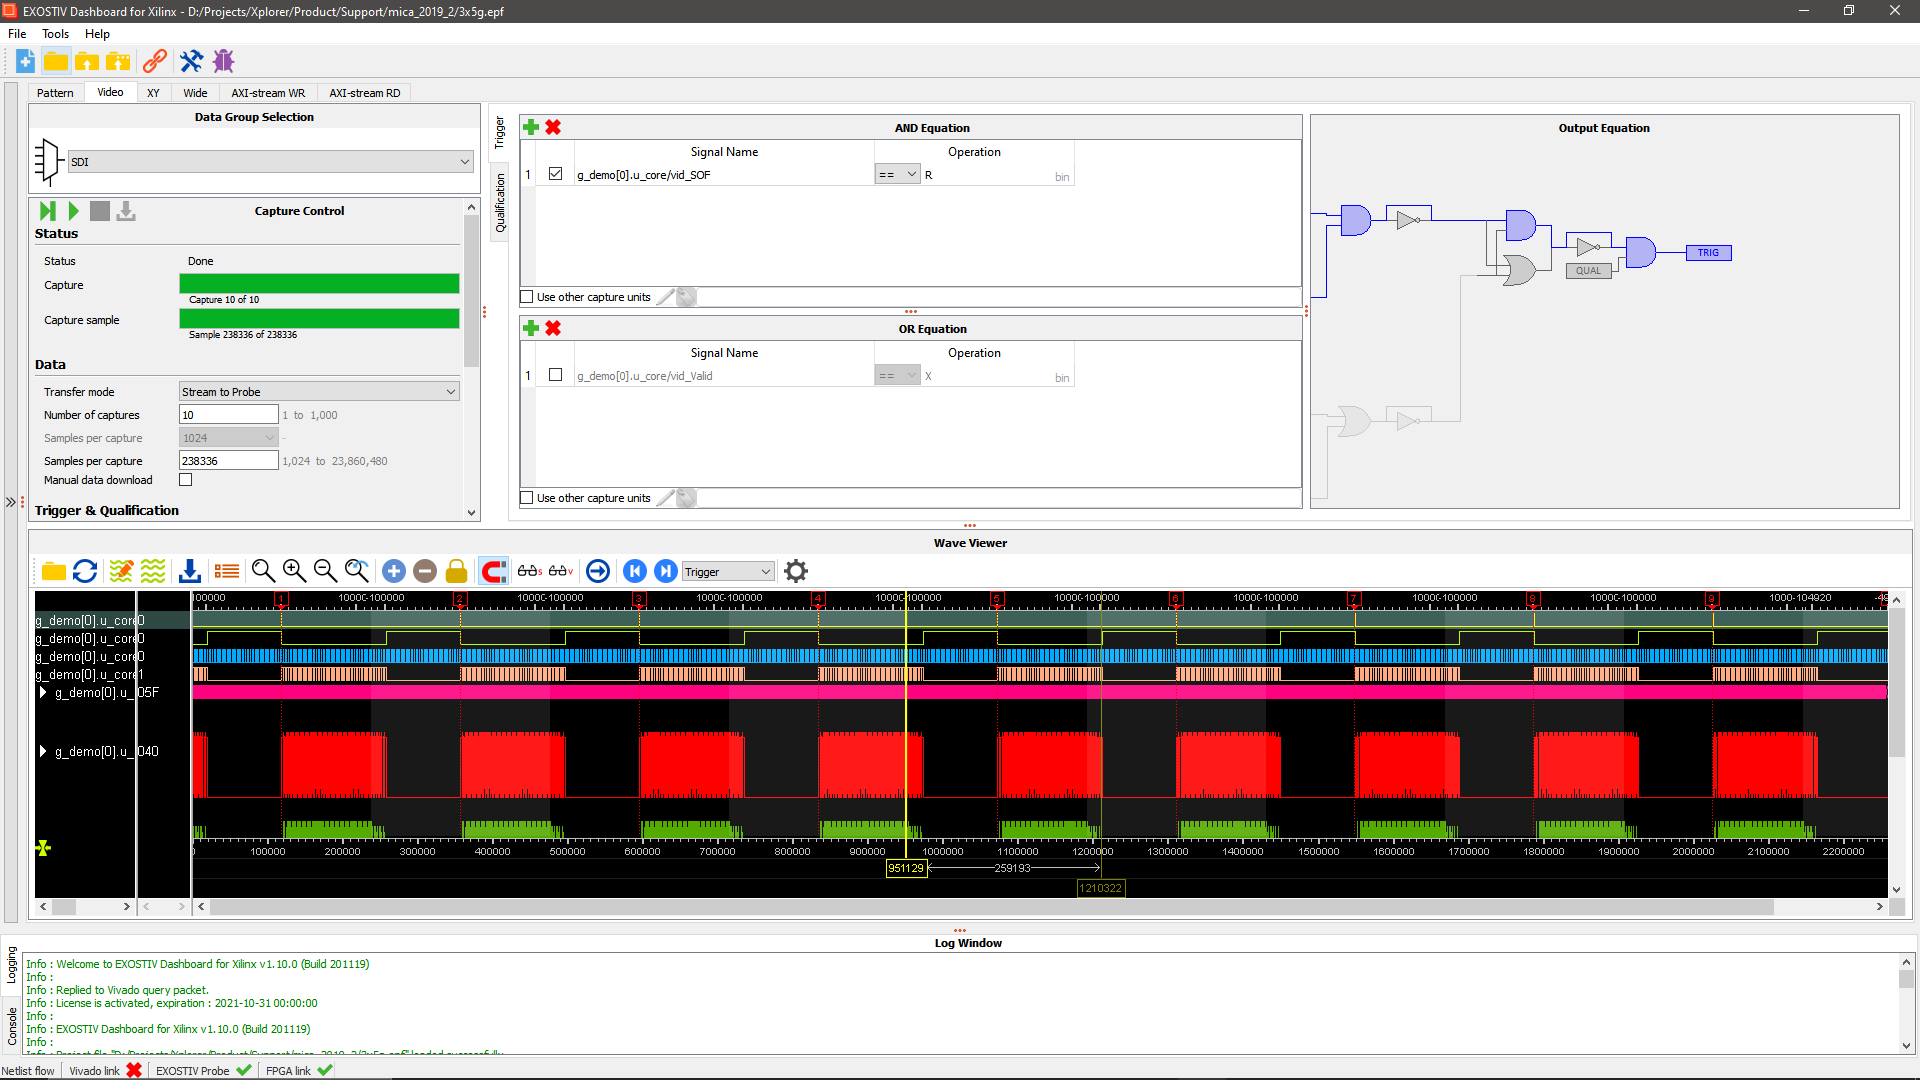Viewport: 1920px width, 1080px height.
Task: Open waveform file with Wave Viewer folder icon
Action: (54, 571)
